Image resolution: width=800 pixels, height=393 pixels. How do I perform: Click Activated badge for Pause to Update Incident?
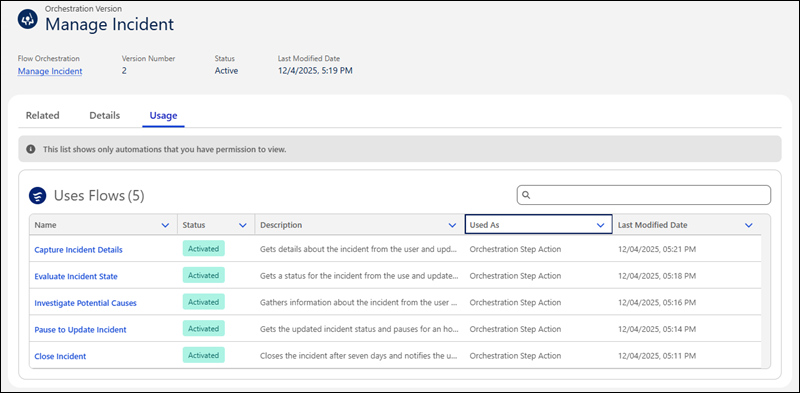(x=204, y=329)
